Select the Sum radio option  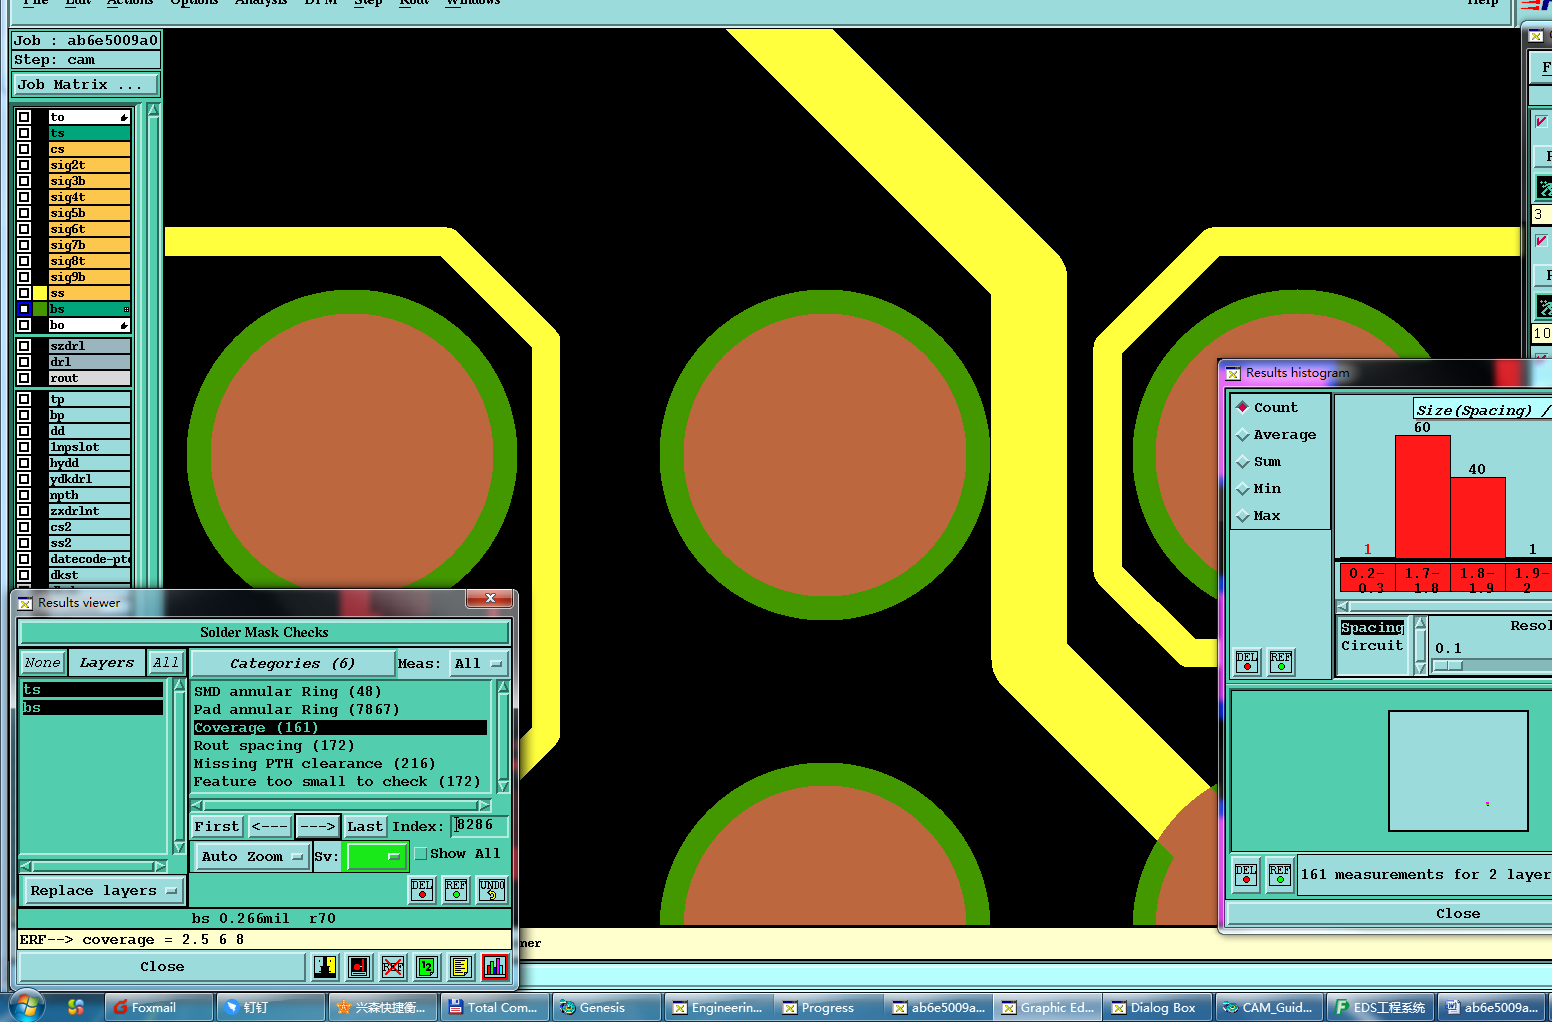[1243, 461]
